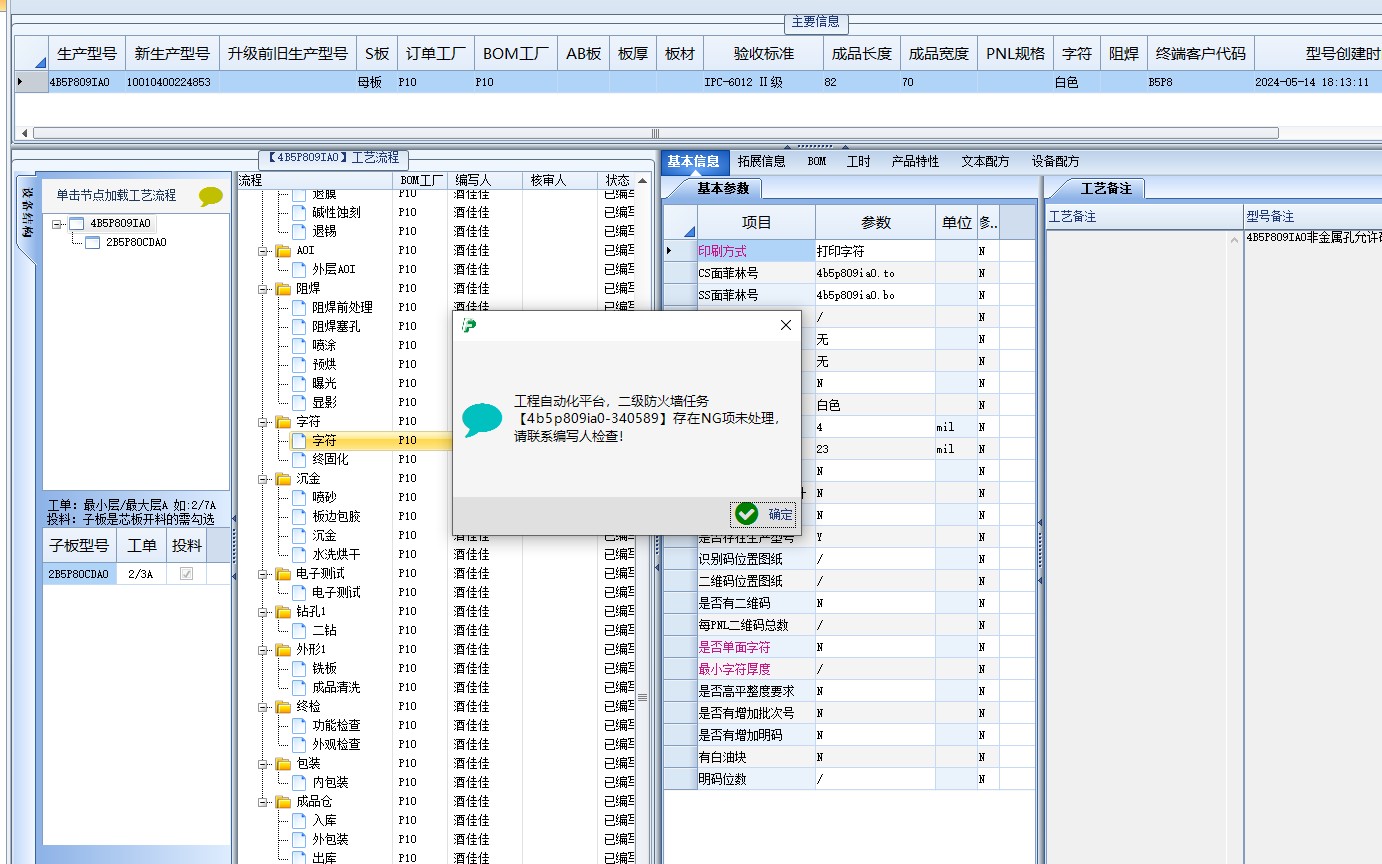This screenshot has height=864, width=1382.
Task: Select the 显影 process step
Action: (324, 402)
